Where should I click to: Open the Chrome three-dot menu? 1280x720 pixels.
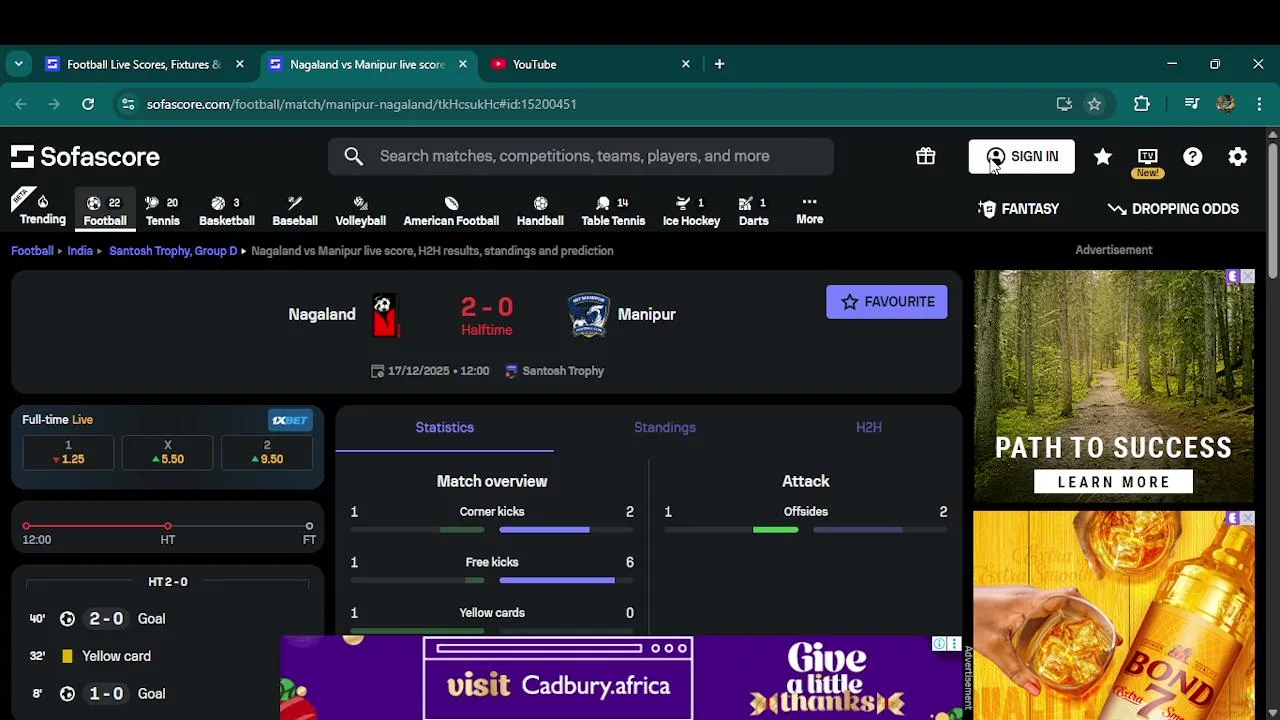[x=1259, y=104]
